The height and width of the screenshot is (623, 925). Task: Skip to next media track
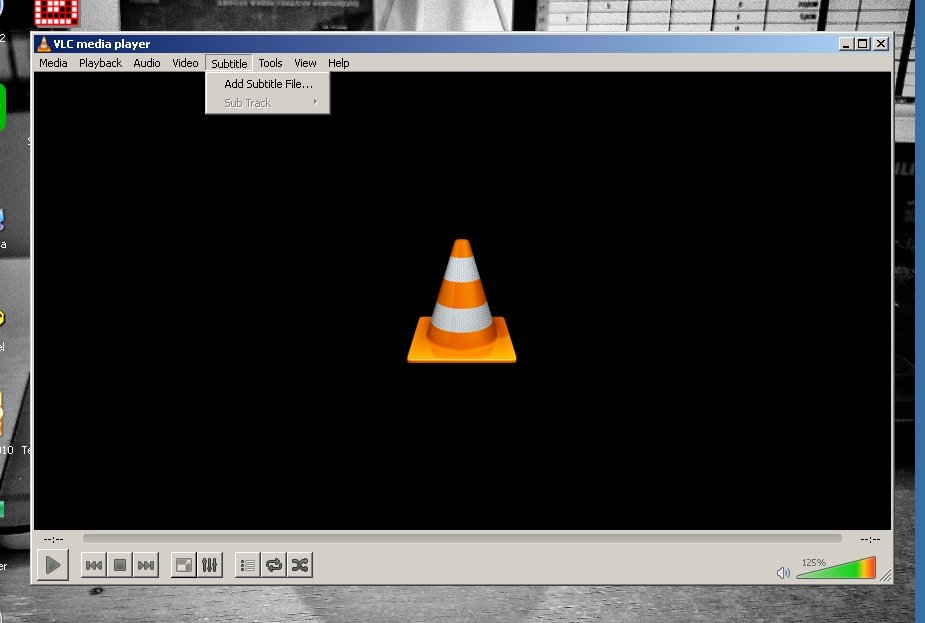(x=146, y=565)
